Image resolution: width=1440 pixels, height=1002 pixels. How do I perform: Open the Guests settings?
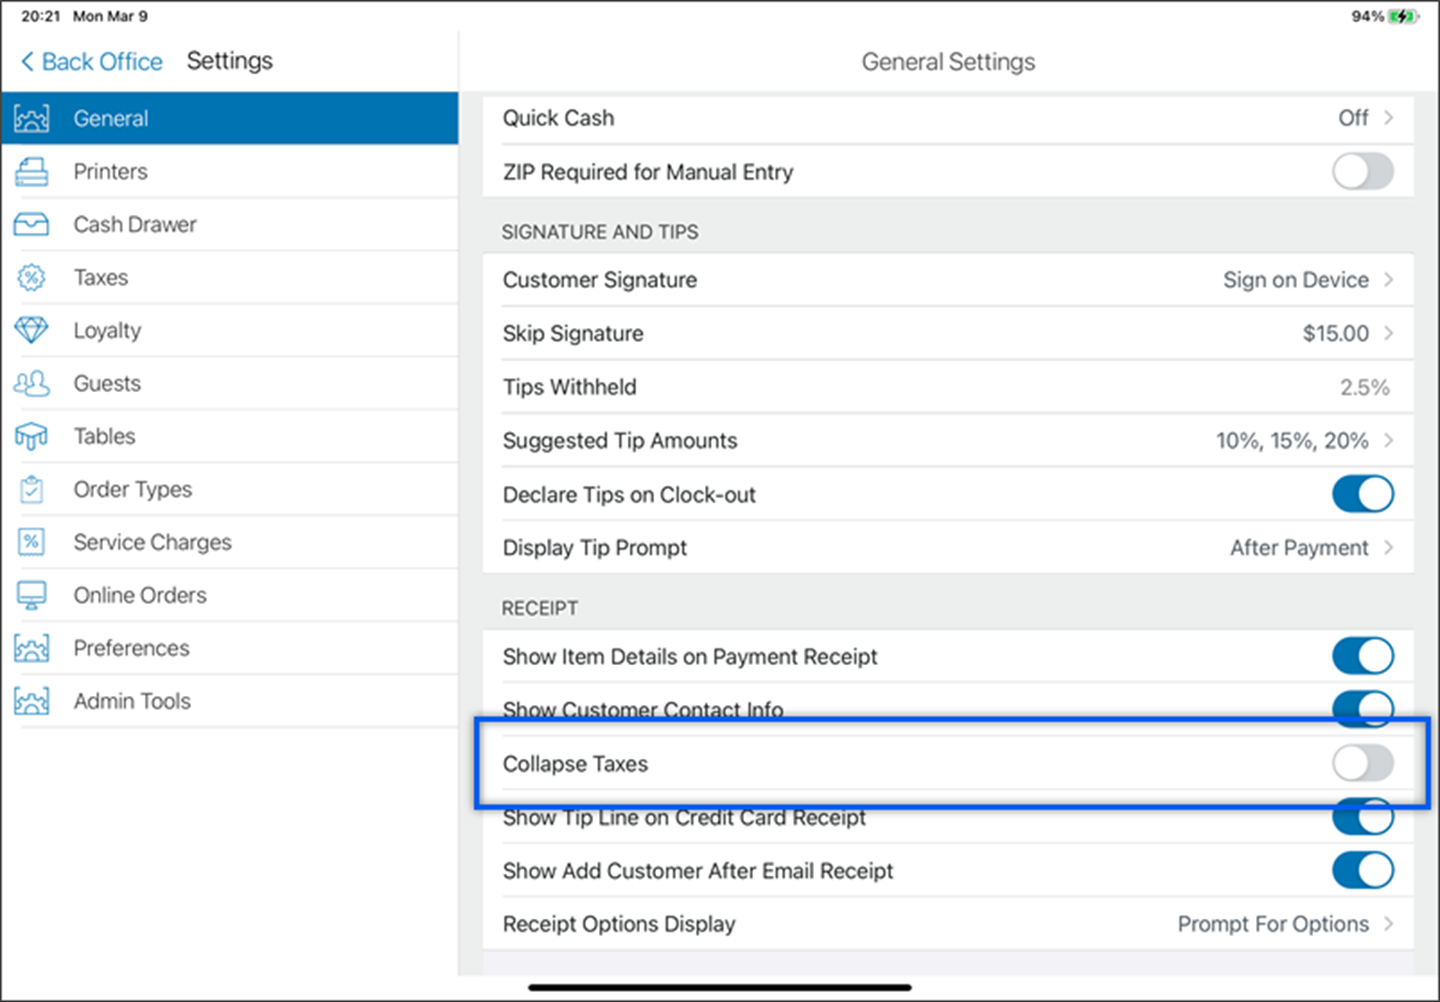pyautogui.click(x=230, y=383)
